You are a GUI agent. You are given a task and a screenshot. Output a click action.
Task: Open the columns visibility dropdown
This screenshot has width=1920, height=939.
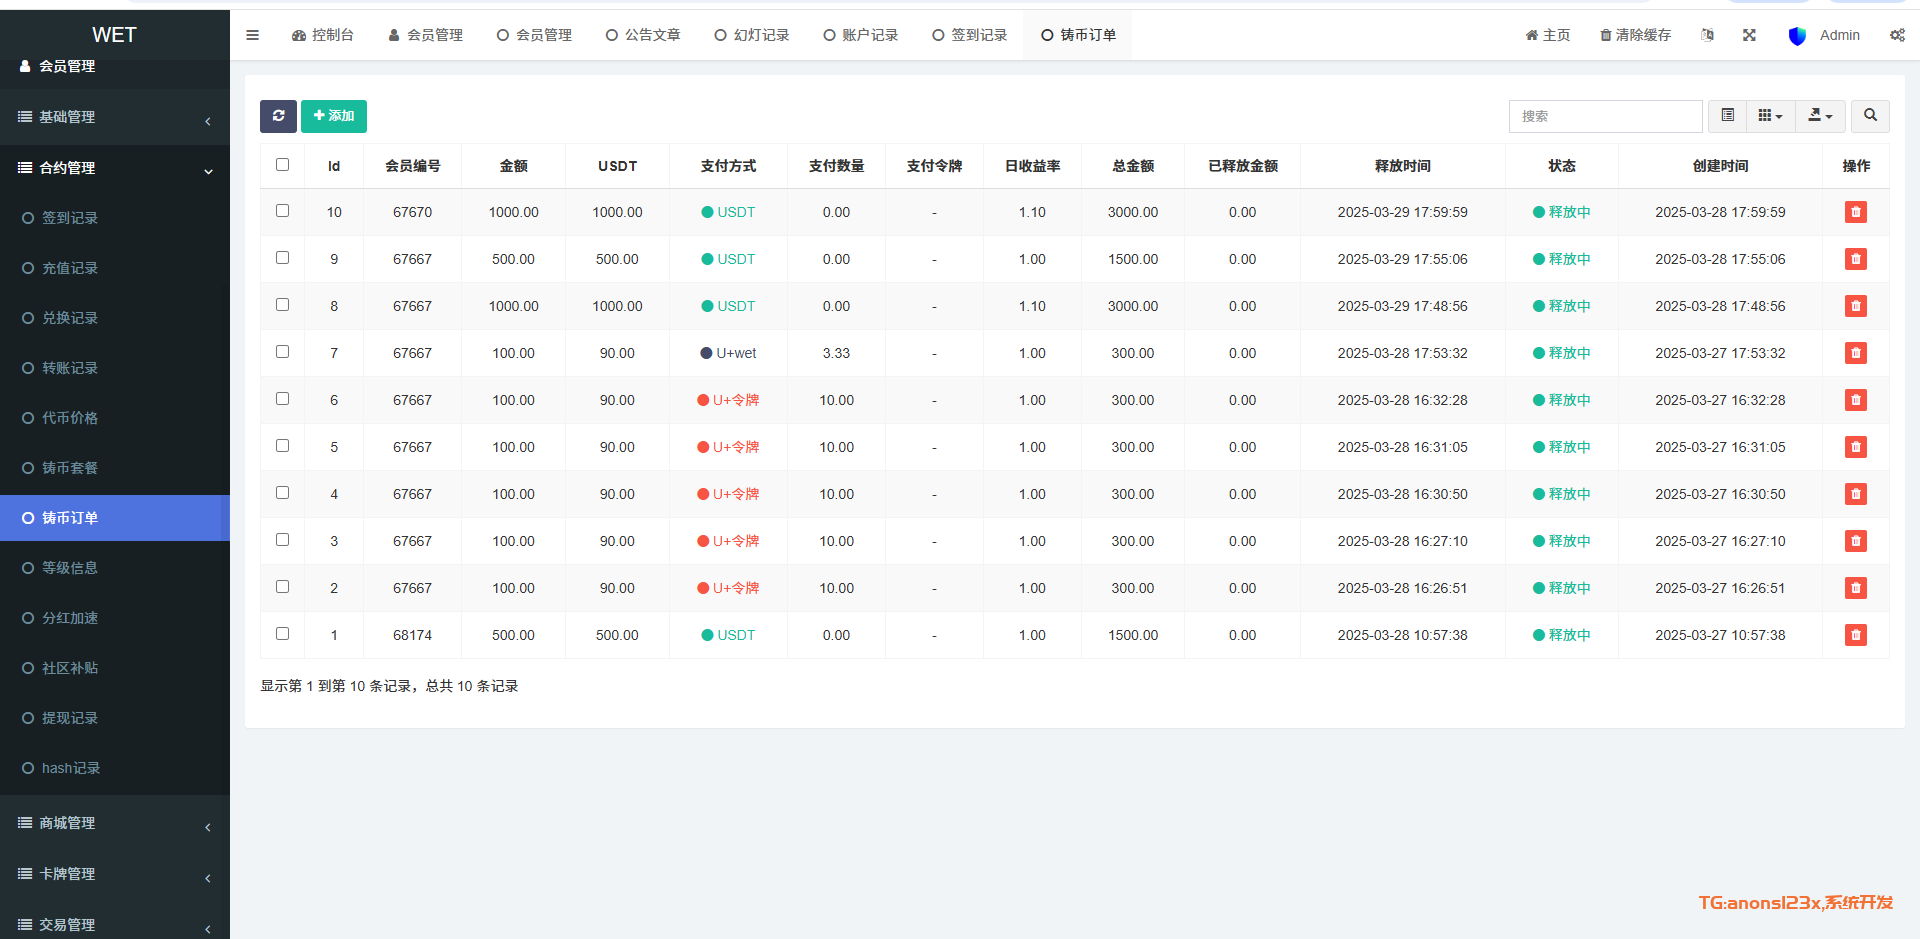click(x=1770, y=116)
